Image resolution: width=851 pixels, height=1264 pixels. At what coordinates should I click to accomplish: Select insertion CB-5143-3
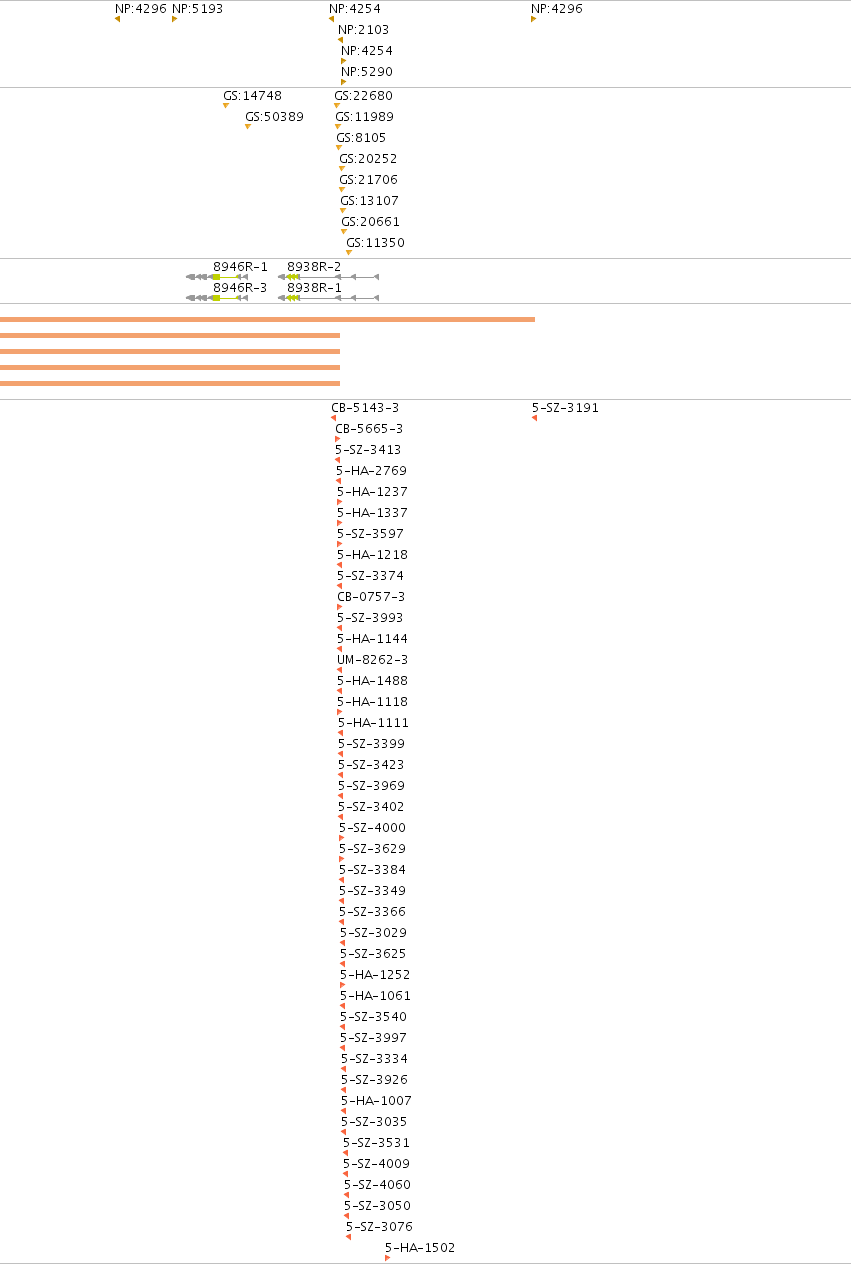(x=365, y=408)
